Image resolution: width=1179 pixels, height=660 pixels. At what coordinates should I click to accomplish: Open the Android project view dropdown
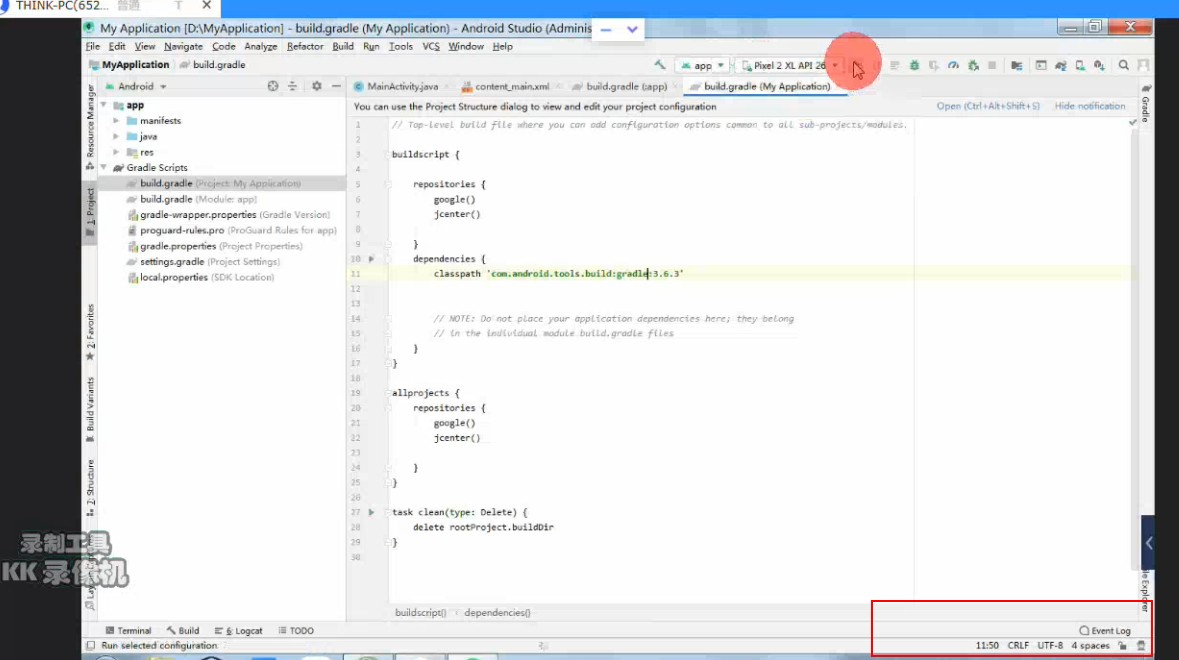pyautogui.click(x=136, y=86)
